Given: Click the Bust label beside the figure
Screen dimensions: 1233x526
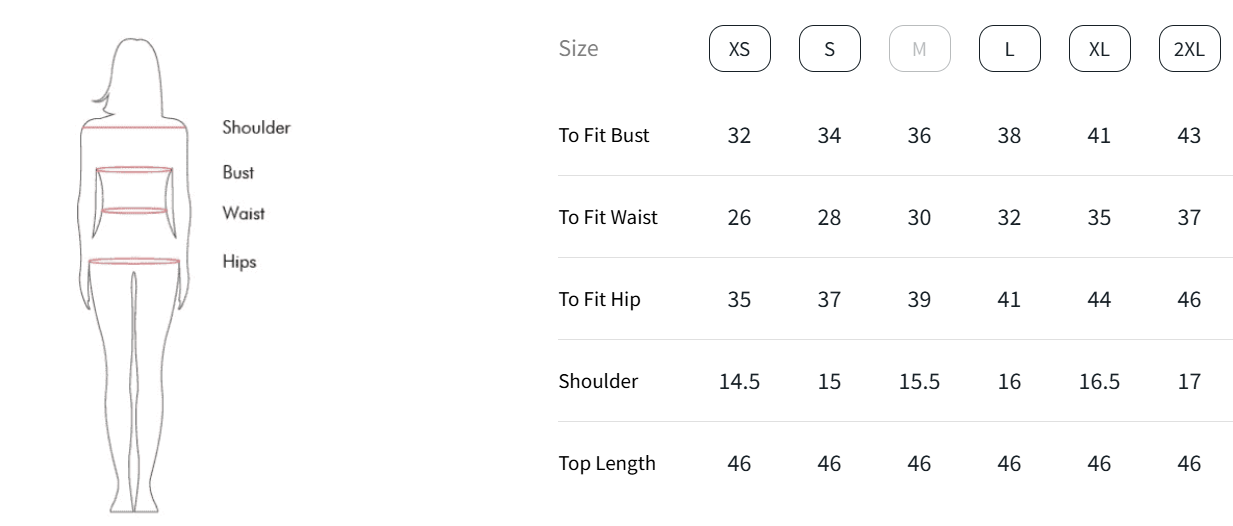Looking at the screenshot, I should (238, 172).
